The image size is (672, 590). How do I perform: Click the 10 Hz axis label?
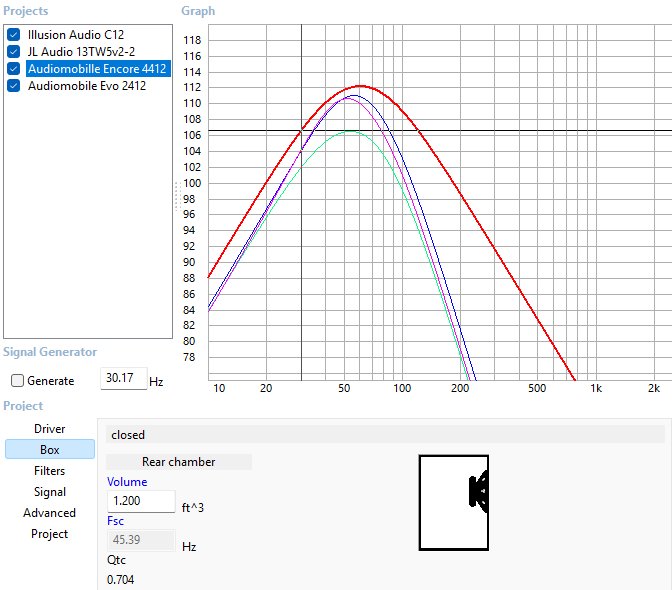pyautogui.click(x=219, y=388)
